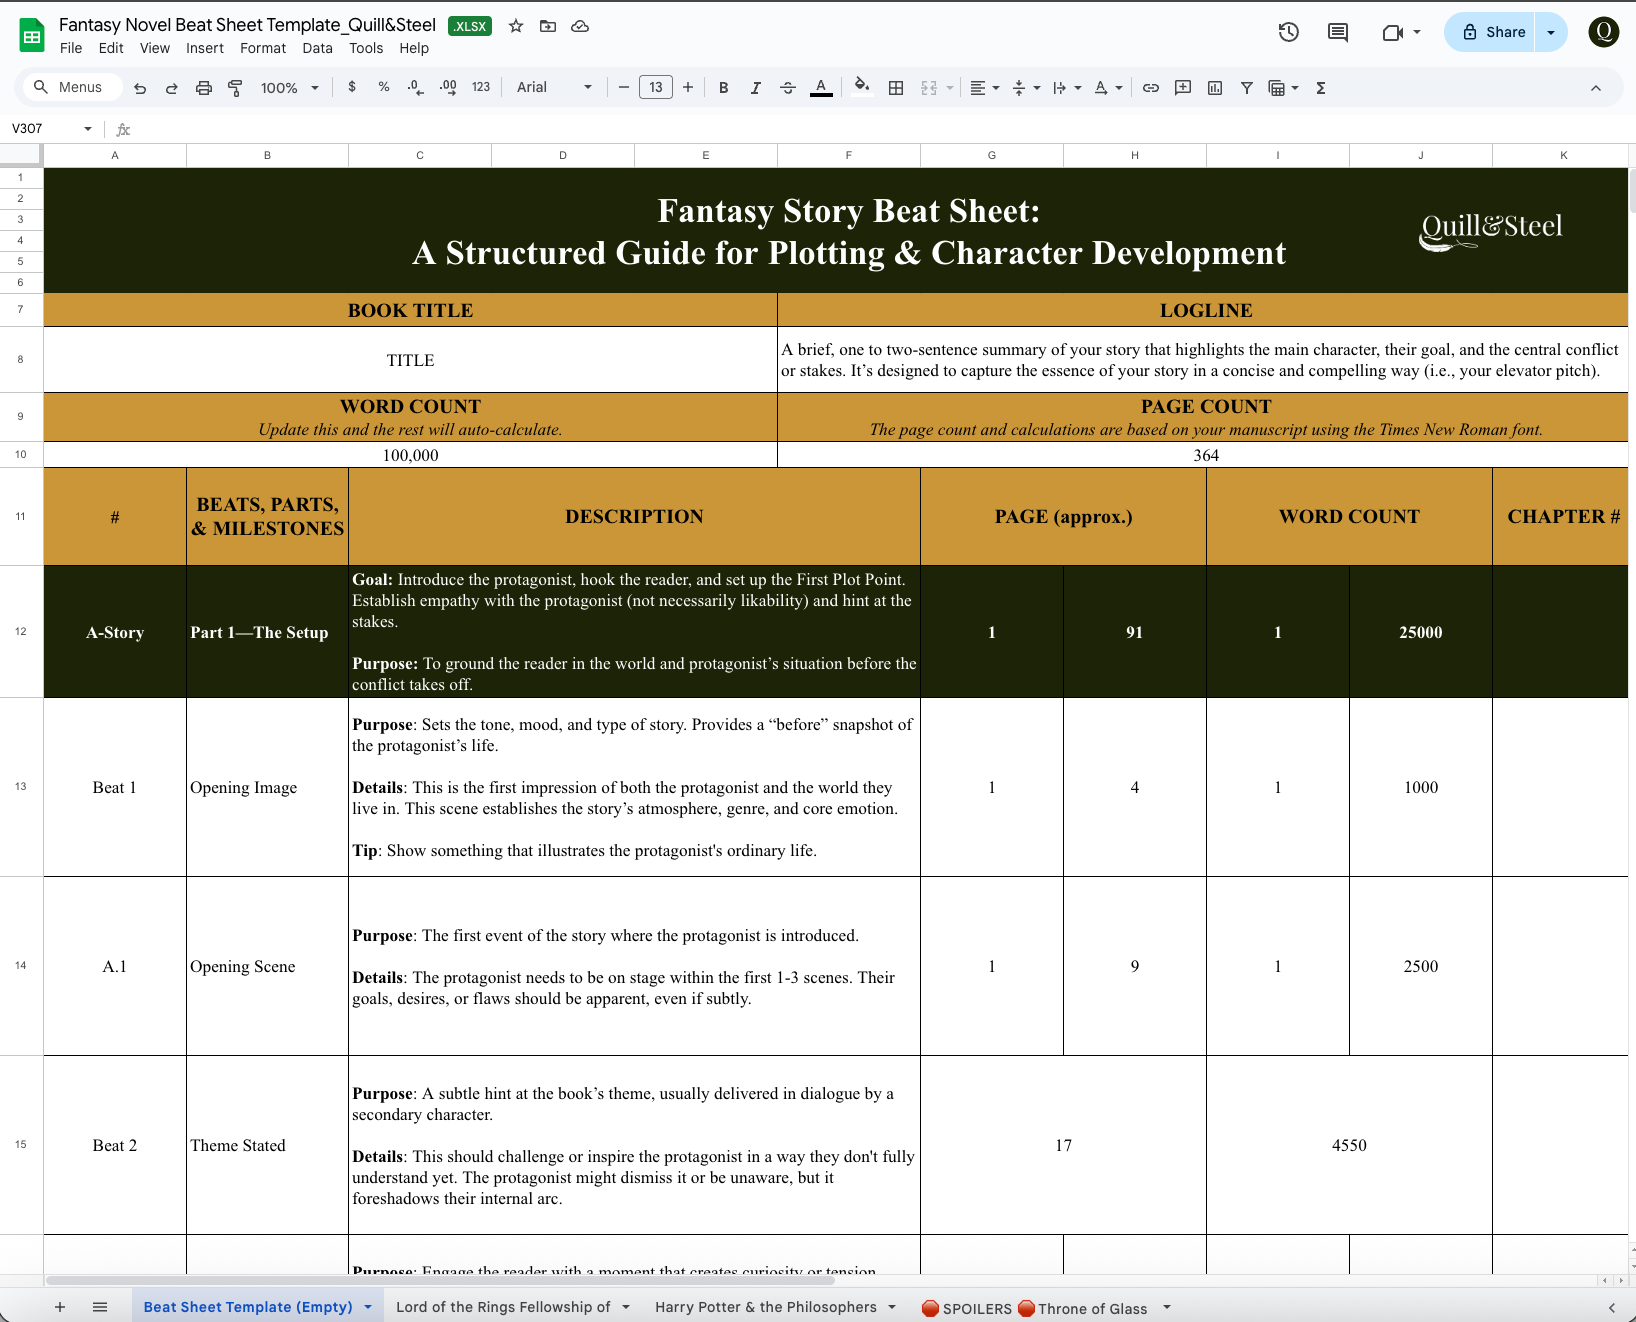Image resolution: width=1636 pixels, height=1322 pixels.
Task: Switch to Harry Potter sheet tab
Action: [765, 1307]
